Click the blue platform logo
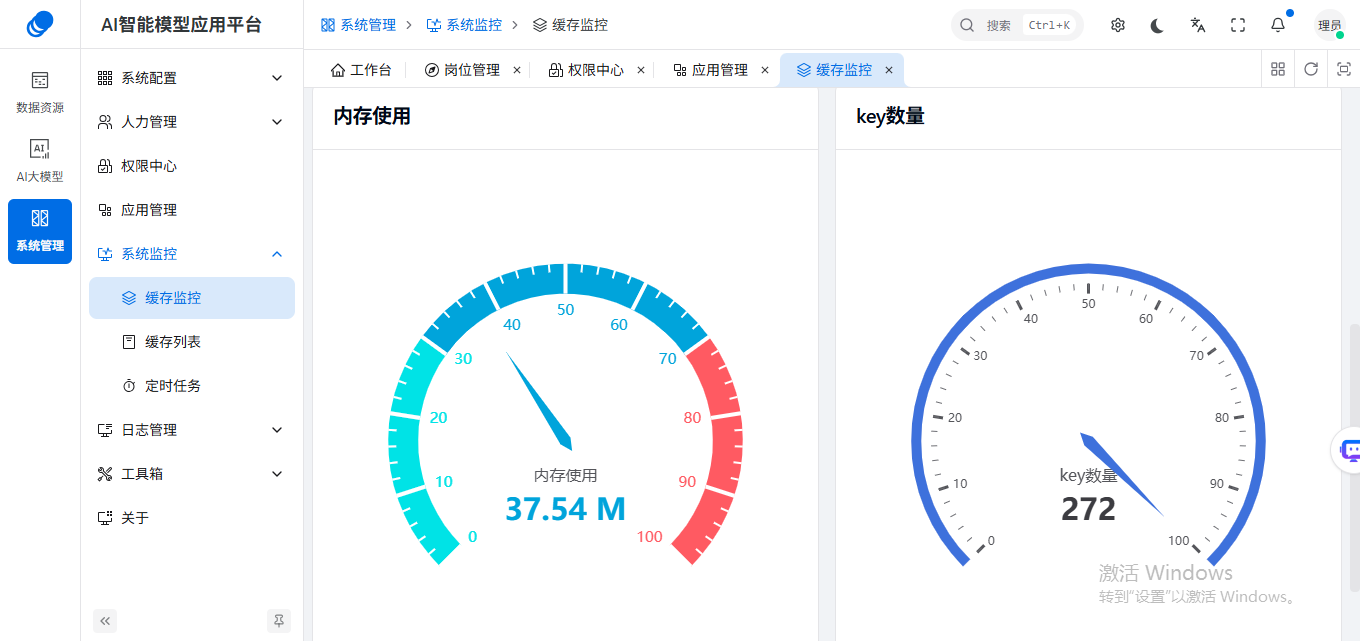 [x=40, y=24]
